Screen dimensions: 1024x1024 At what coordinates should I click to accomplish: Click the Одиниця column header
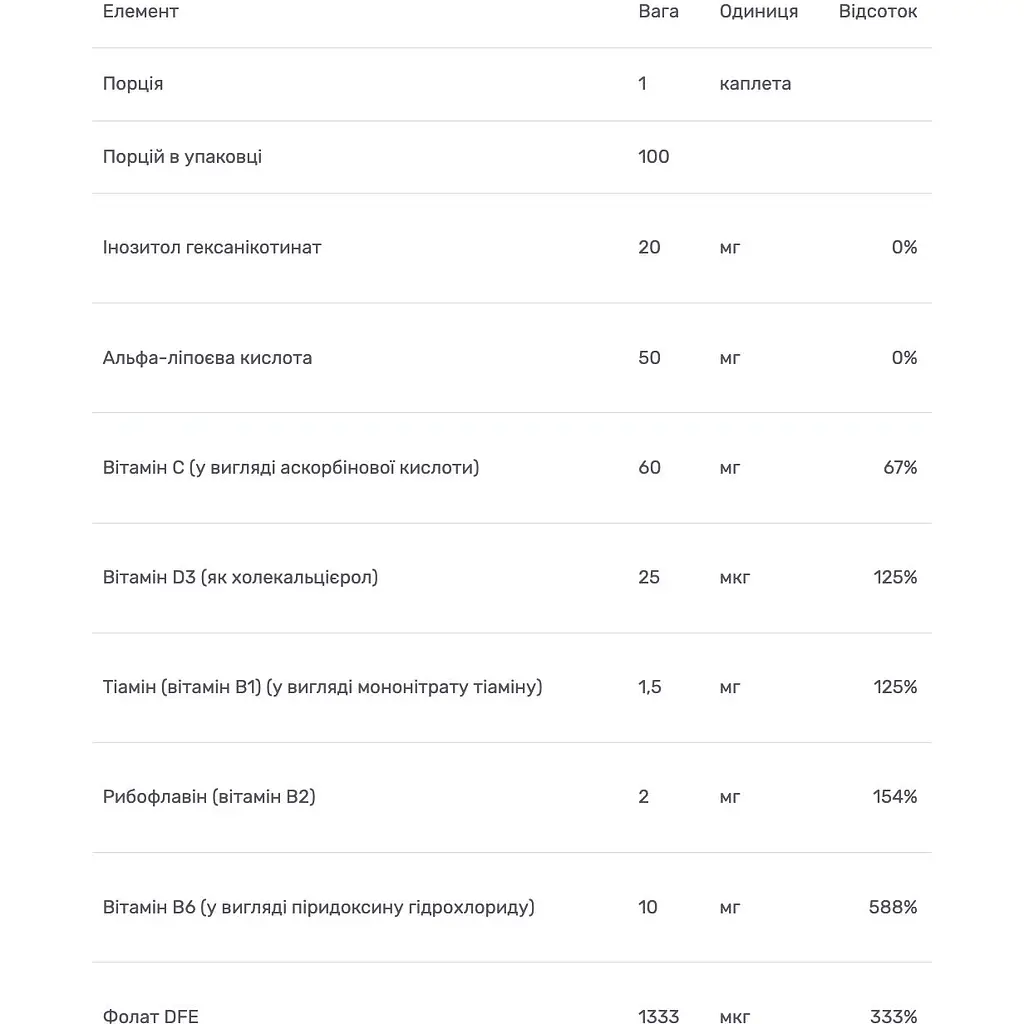(758, 12)
